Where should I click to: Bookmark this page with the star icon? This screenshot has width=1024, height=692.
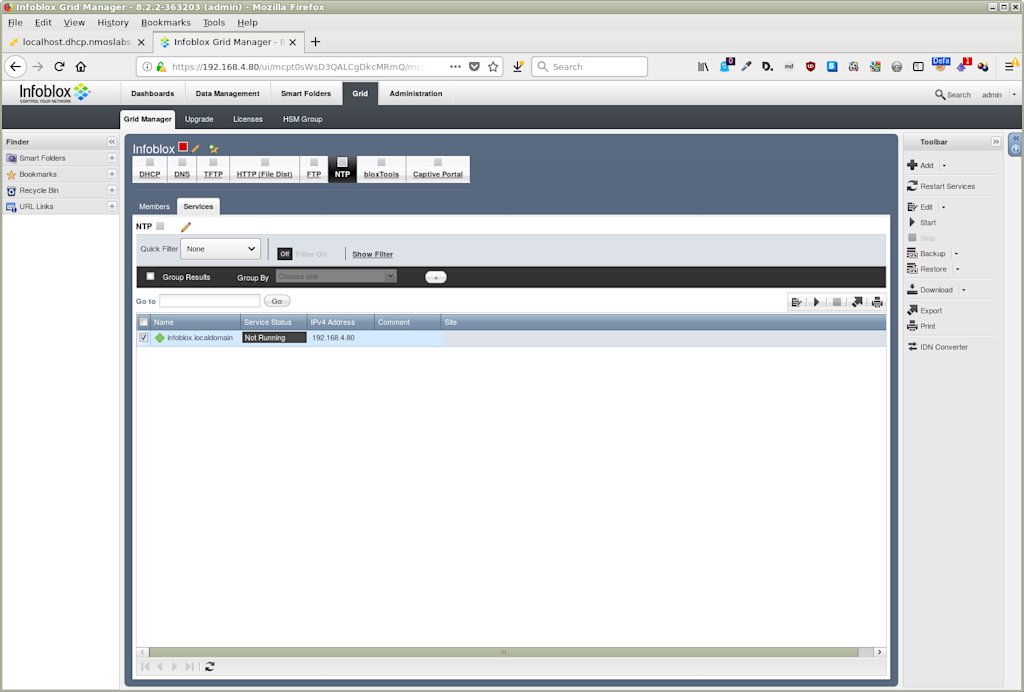click(493, 67)
